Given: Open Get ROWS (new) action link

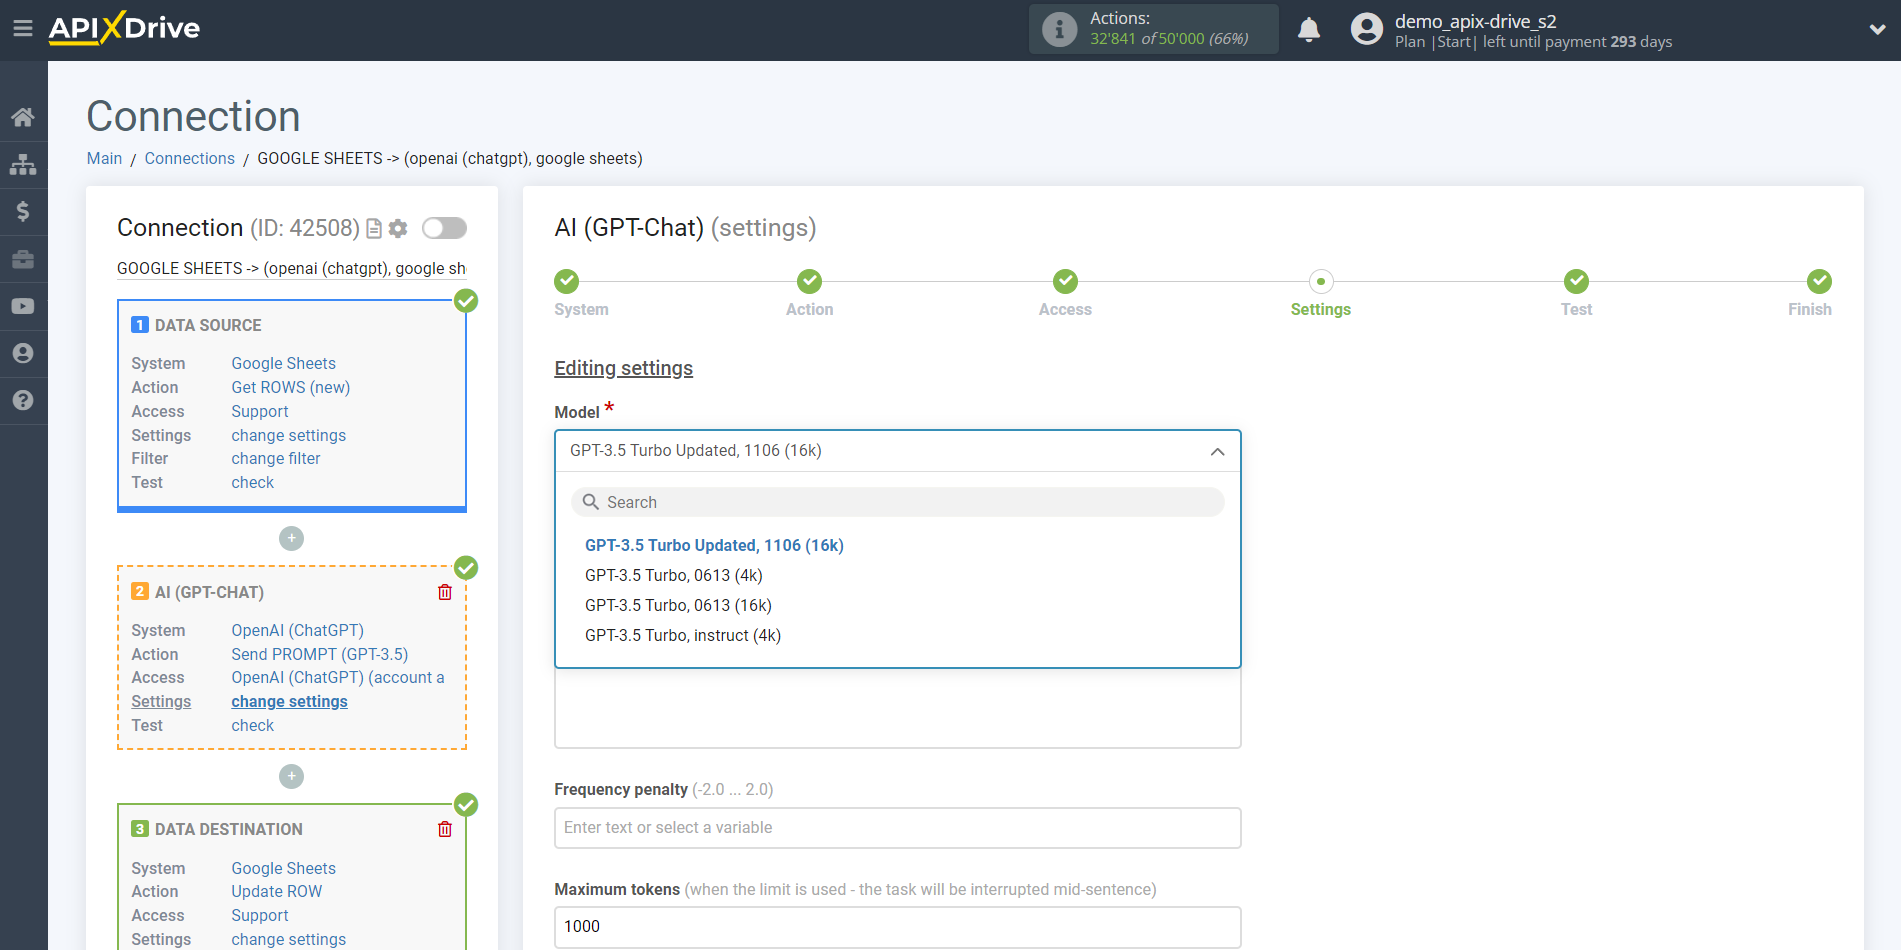Looking at the screenshot, I should [290, 388].
